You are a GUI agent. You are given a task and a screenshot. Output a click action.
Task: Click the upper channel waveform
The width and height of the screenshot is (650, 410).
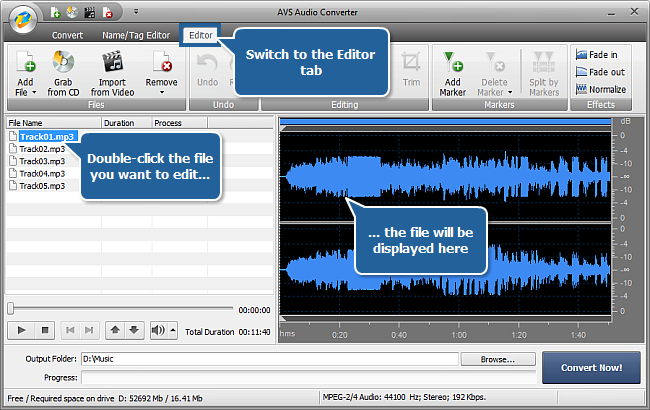[x=445, y=177]
